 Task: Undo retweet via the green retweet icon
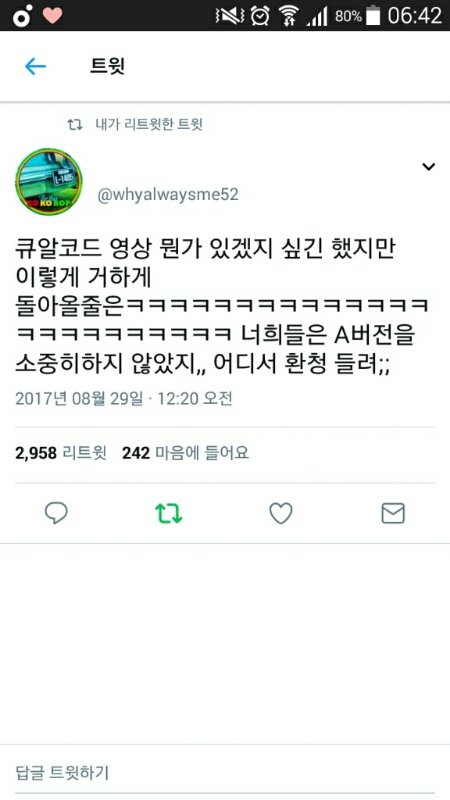(x=169, y=514)
